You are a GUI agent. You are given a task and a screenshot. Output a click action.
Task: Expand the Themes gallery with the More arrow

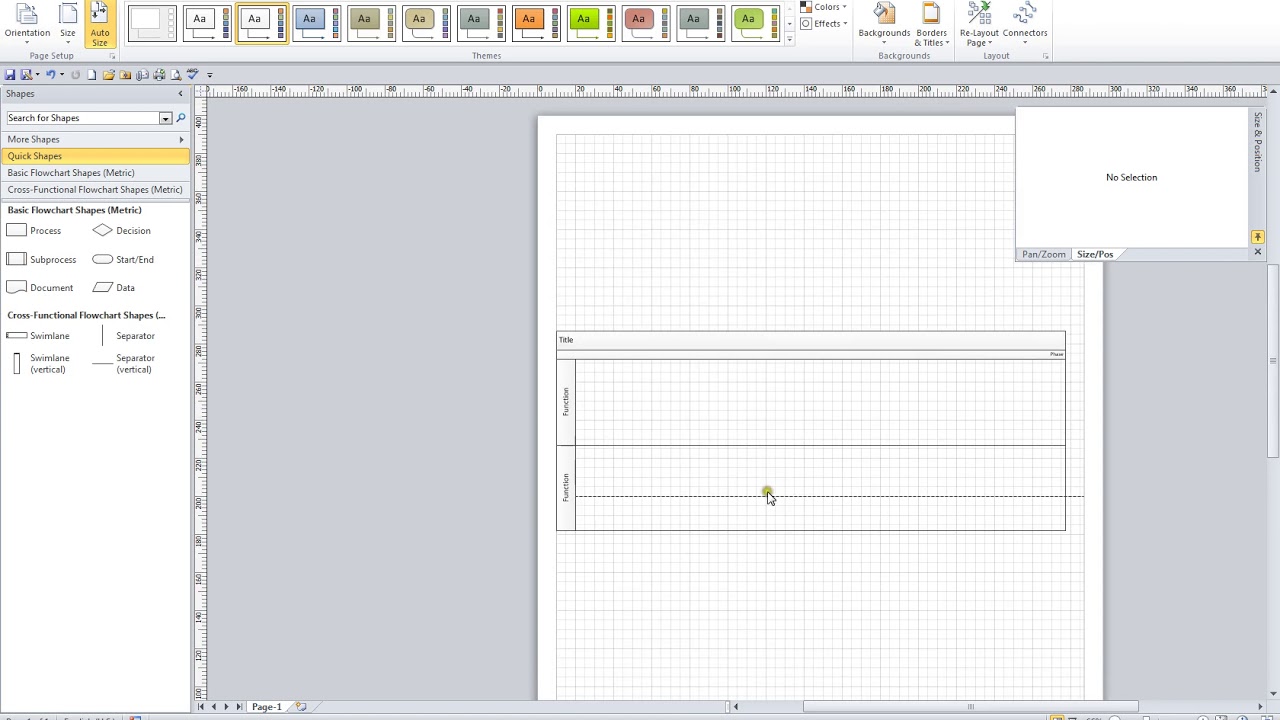tap(790, 39)
